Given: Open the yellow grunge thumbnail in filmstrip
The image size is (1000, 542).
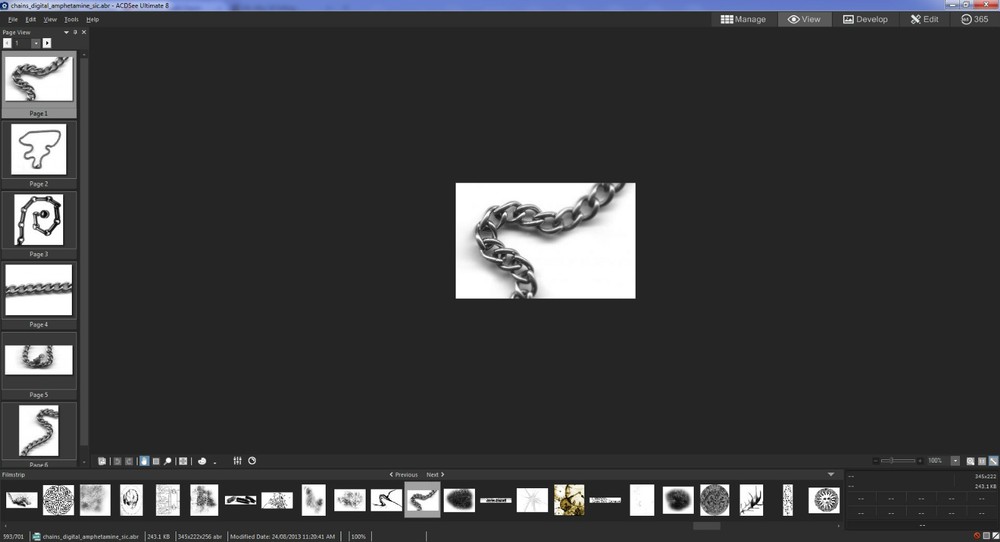Looking at the screenshot, I should pyautogui.click(x=569, y=500).
